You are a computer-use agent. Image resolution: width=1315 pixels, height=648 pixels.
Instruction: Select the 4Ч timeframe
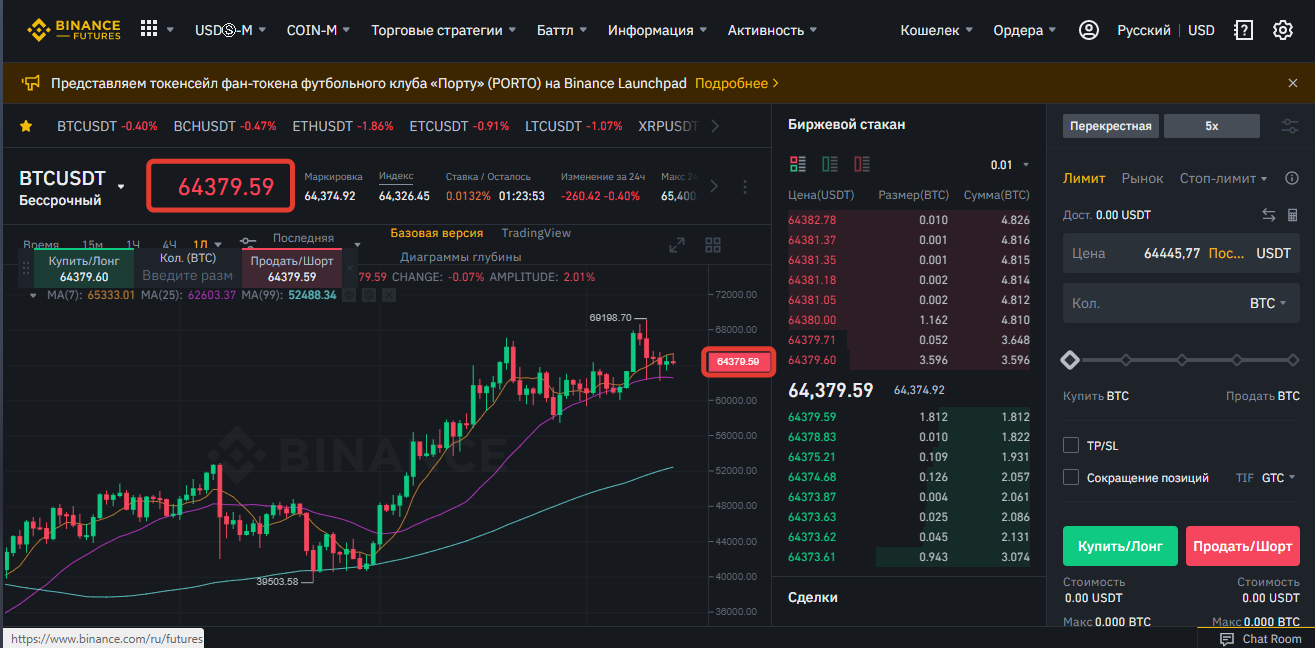point(169,244)
